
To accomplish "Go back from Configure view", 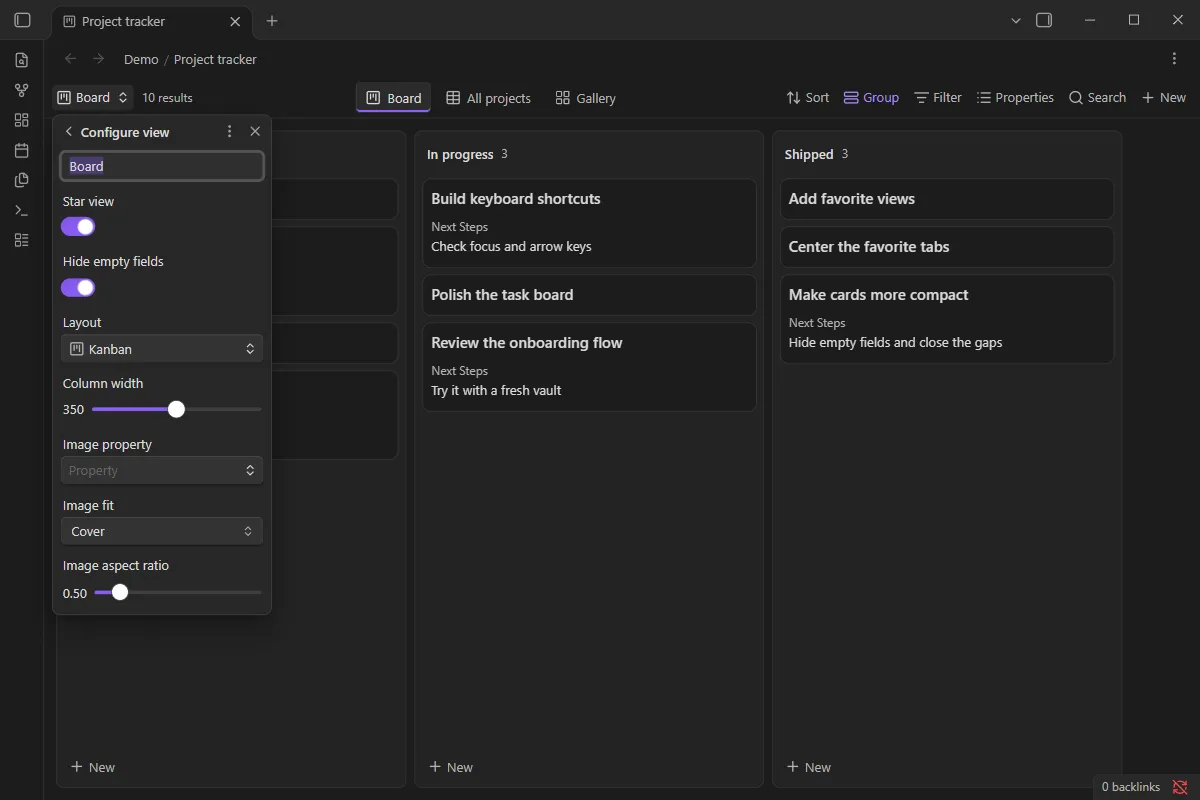I will coord(69,131).
